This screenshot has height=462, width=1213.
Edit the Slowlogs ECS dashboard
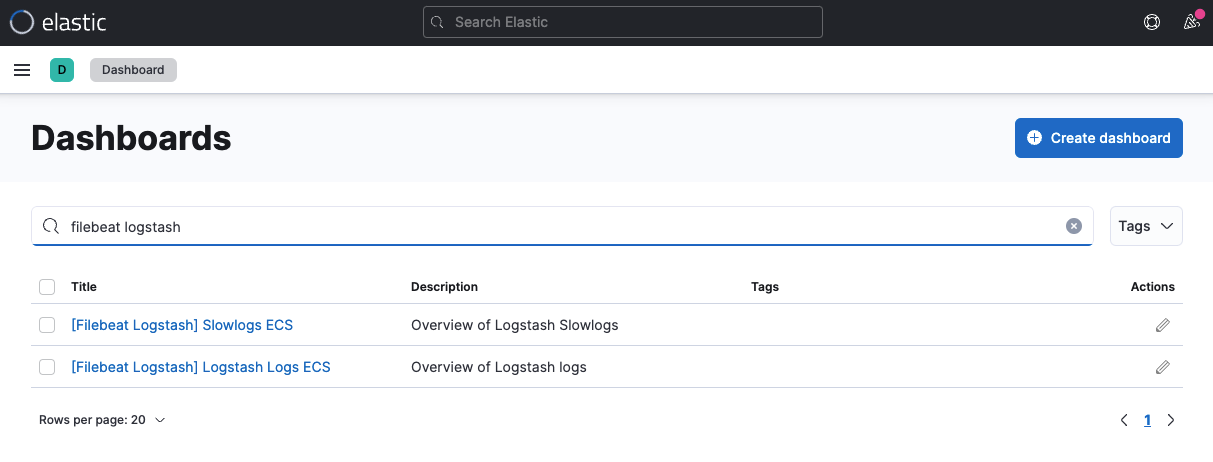[1162, 325]
